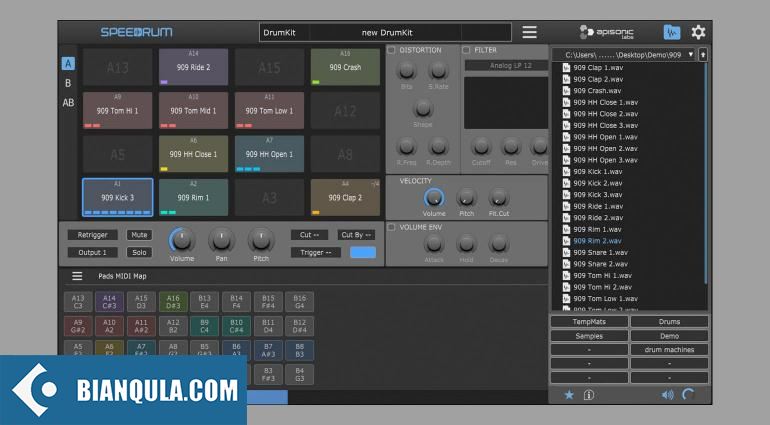
Task: Select the 909 Kick 3 pad
Action: click(x=117, y=198)
